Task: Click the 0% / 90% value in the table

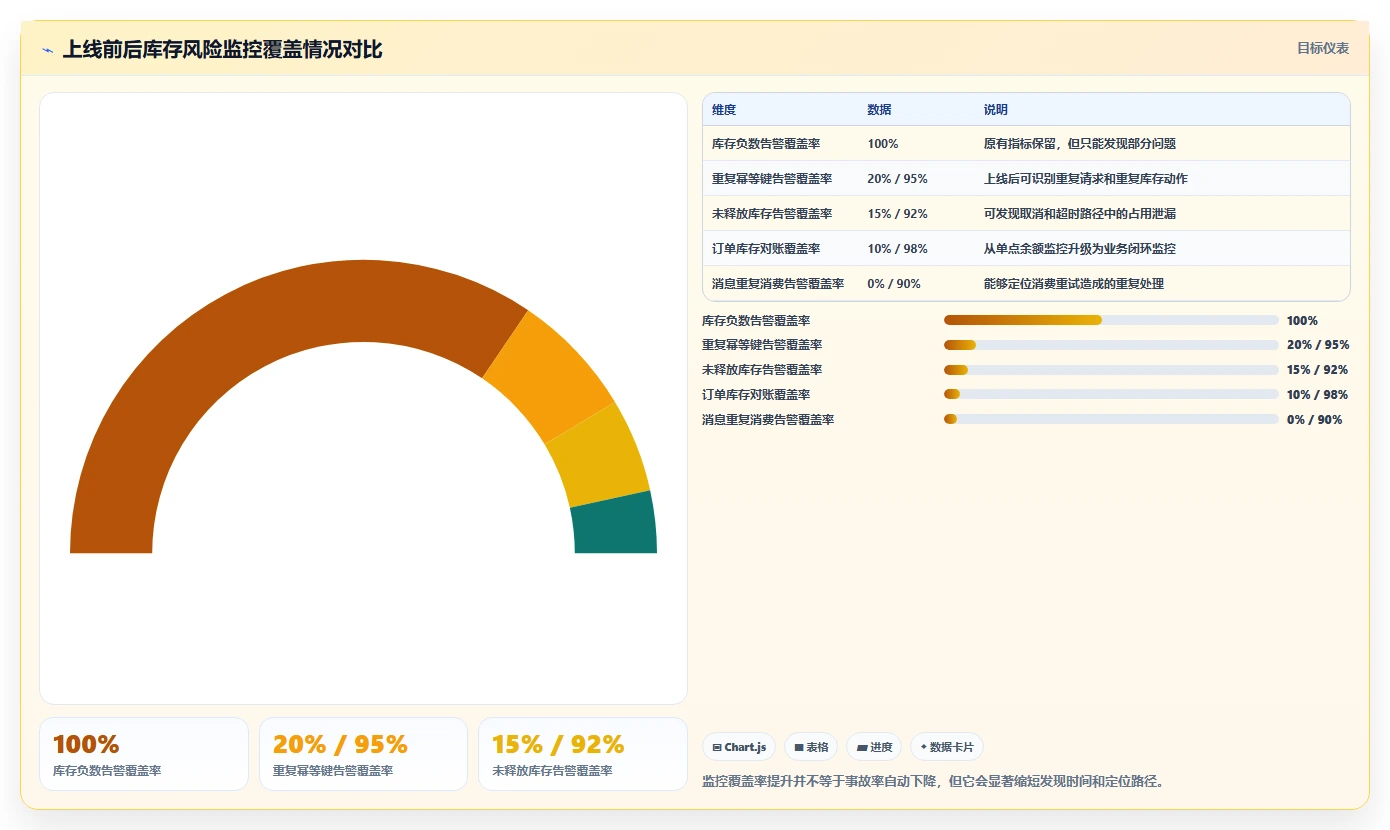Action: (x=894, y=284)
